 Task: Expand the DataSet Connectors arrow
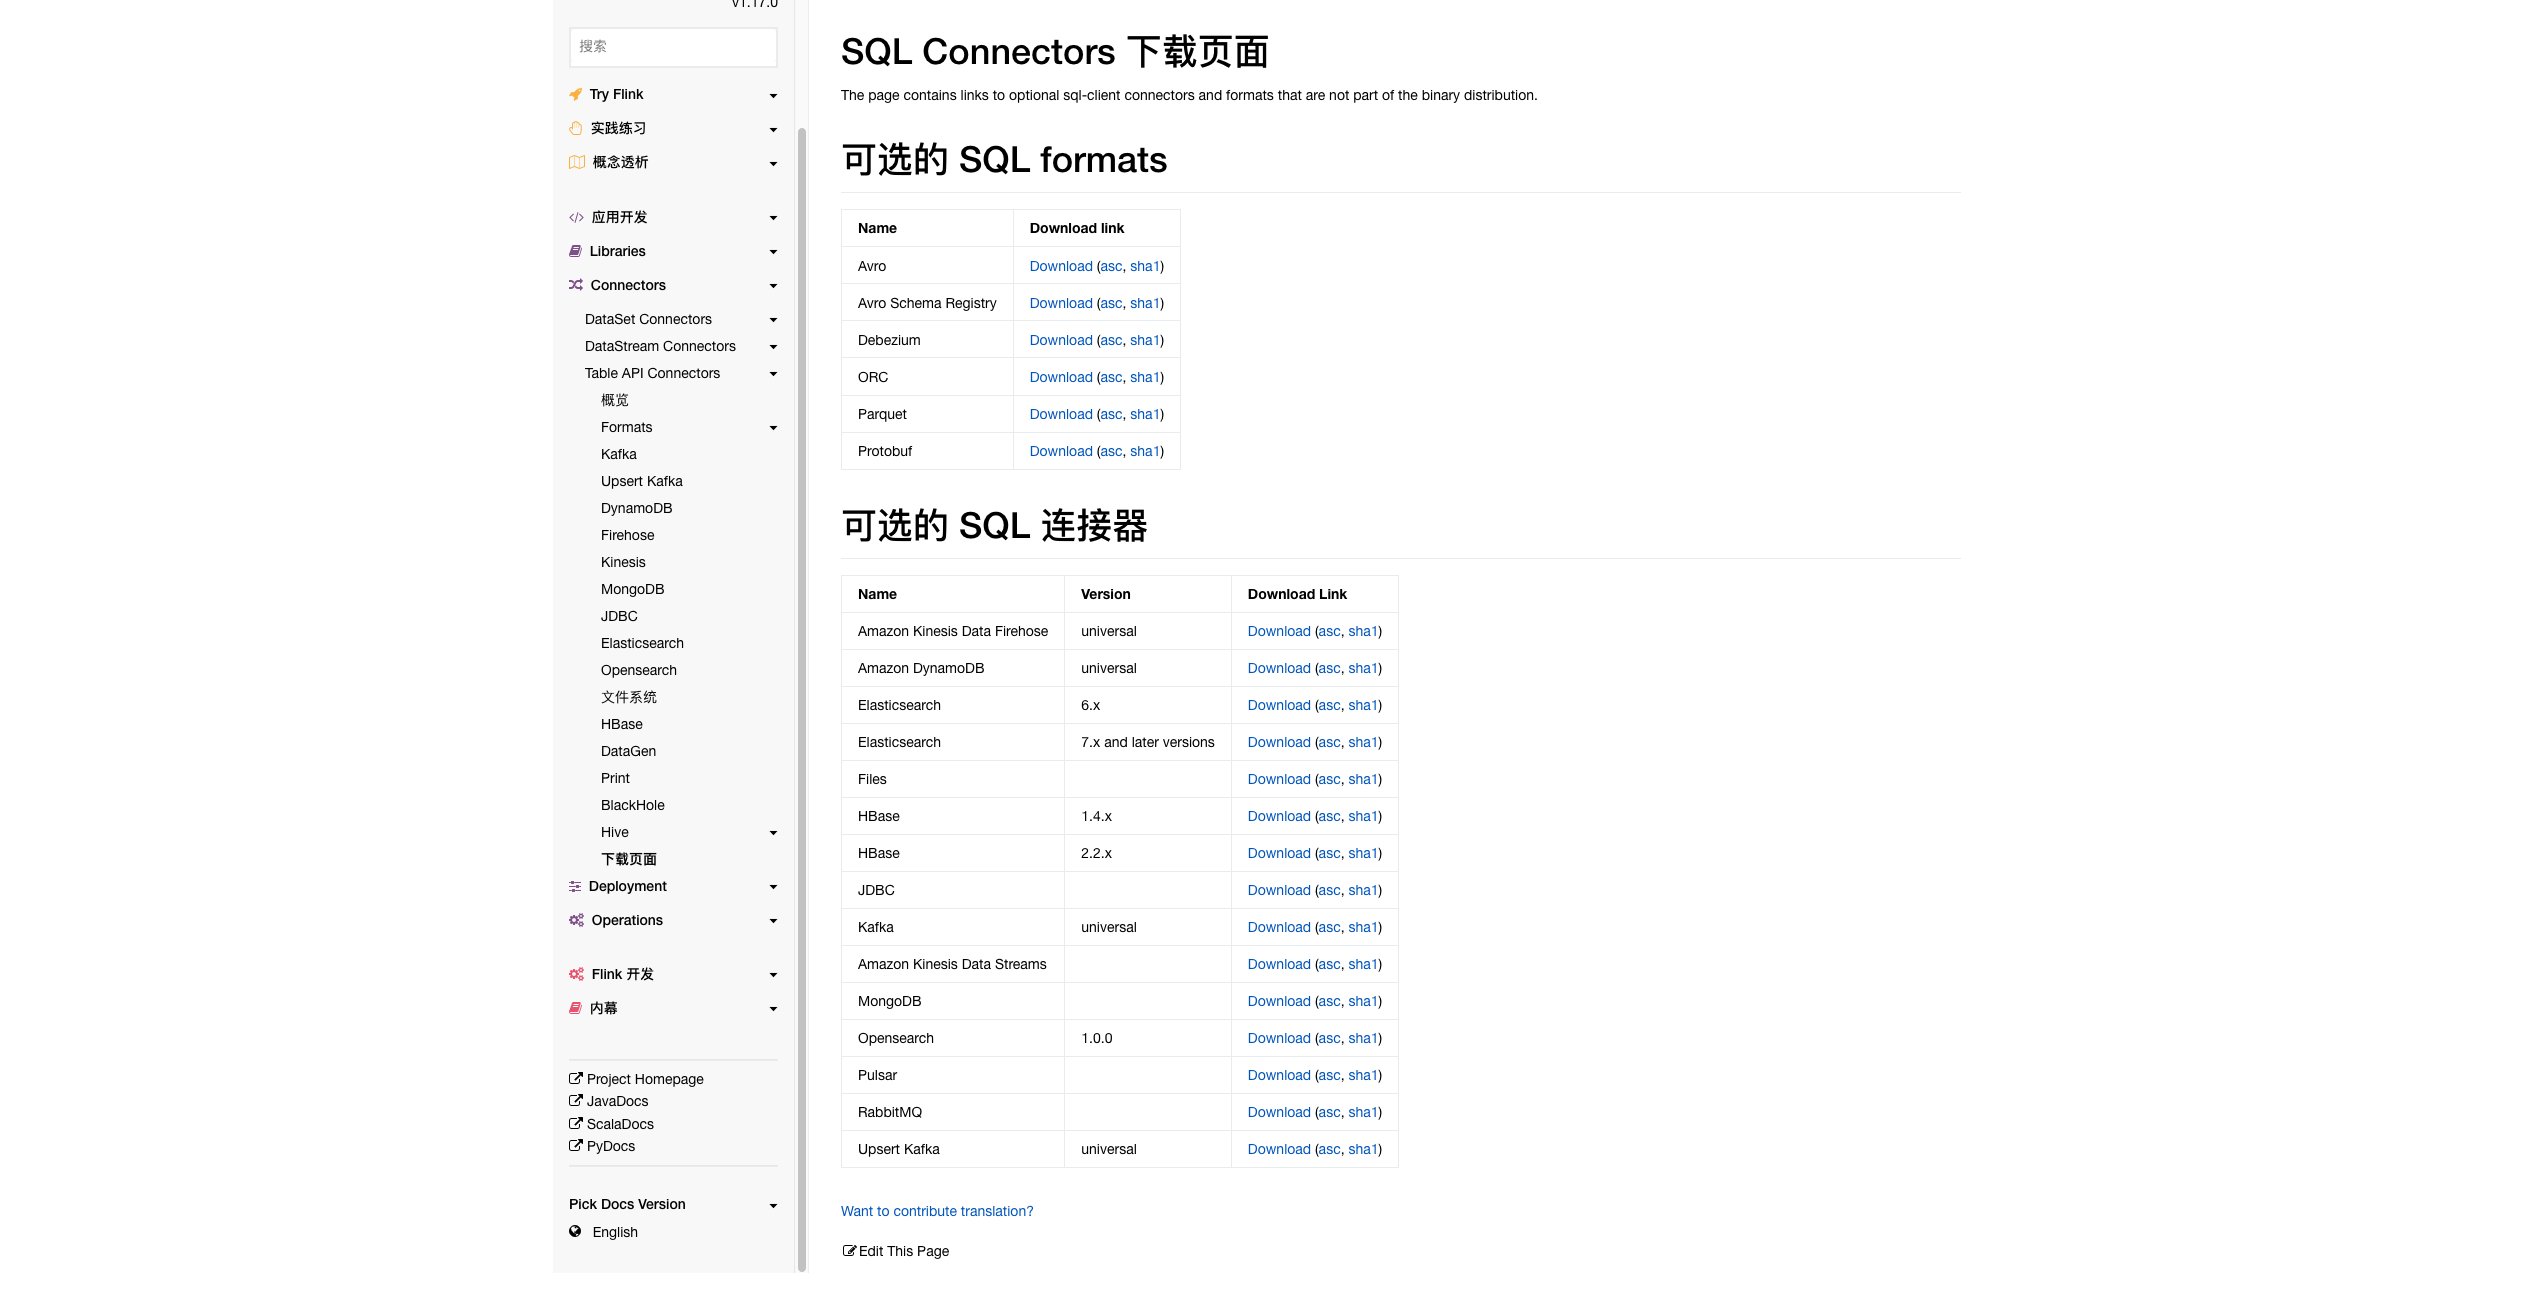[773, 320]
